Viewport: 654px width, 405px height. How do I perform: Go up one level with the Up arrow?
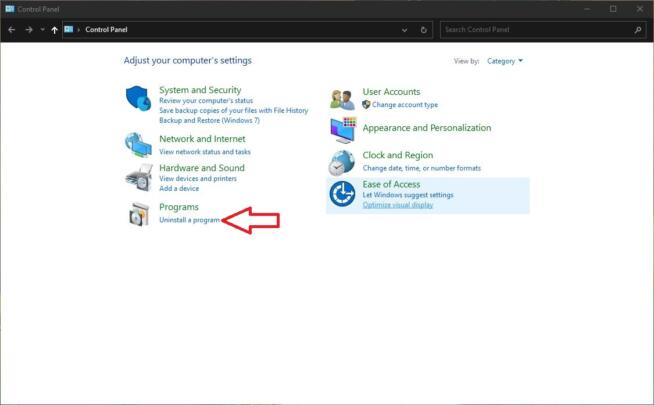pos(54,30)
